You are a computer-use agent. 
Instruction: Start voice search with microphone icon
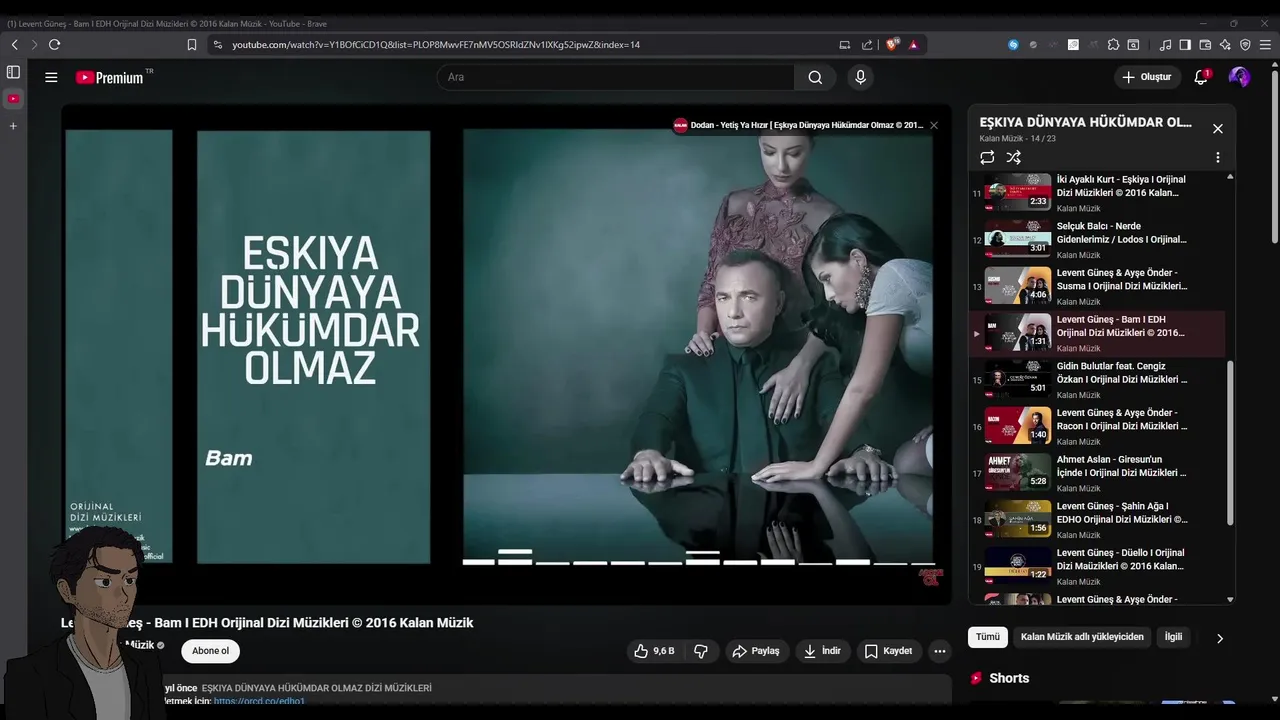pos(860,77)
